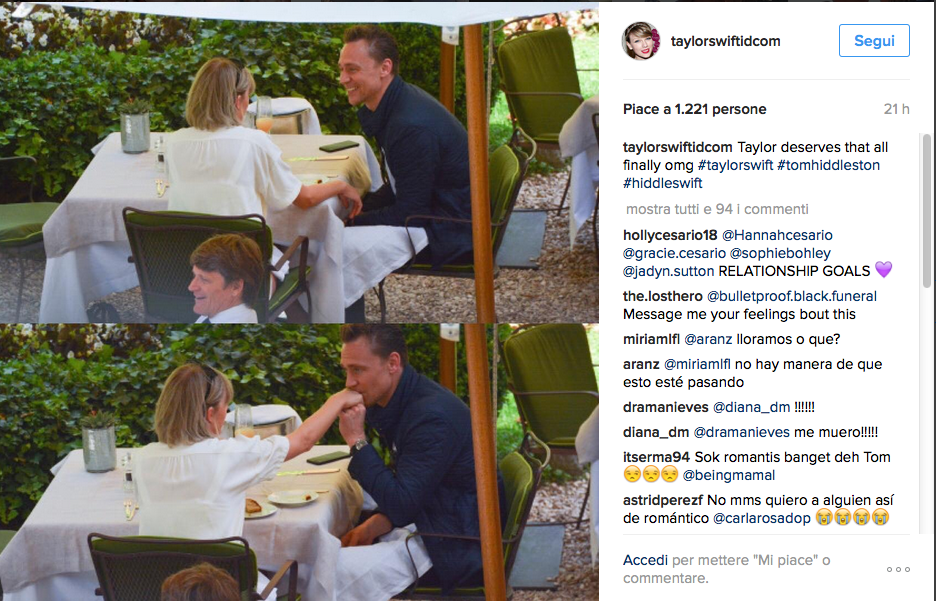Click the 21 h post timestamp

coord(897,109)
